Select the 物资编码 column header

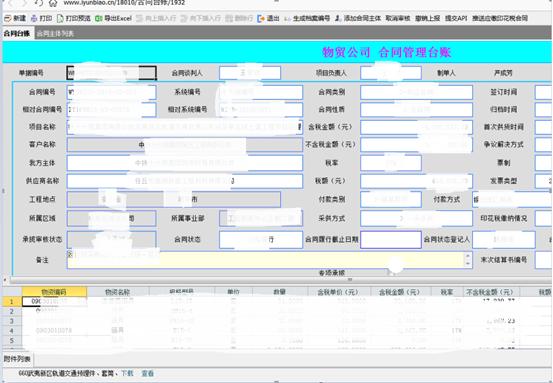[54, 292]
